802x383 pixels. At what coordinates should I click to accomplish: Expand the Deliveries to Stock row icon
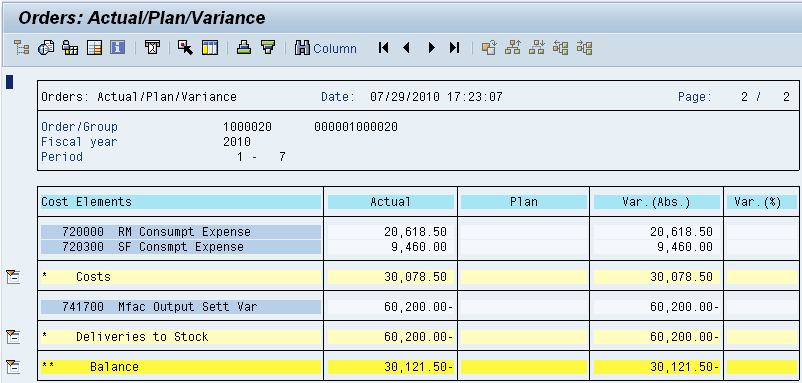13,337
